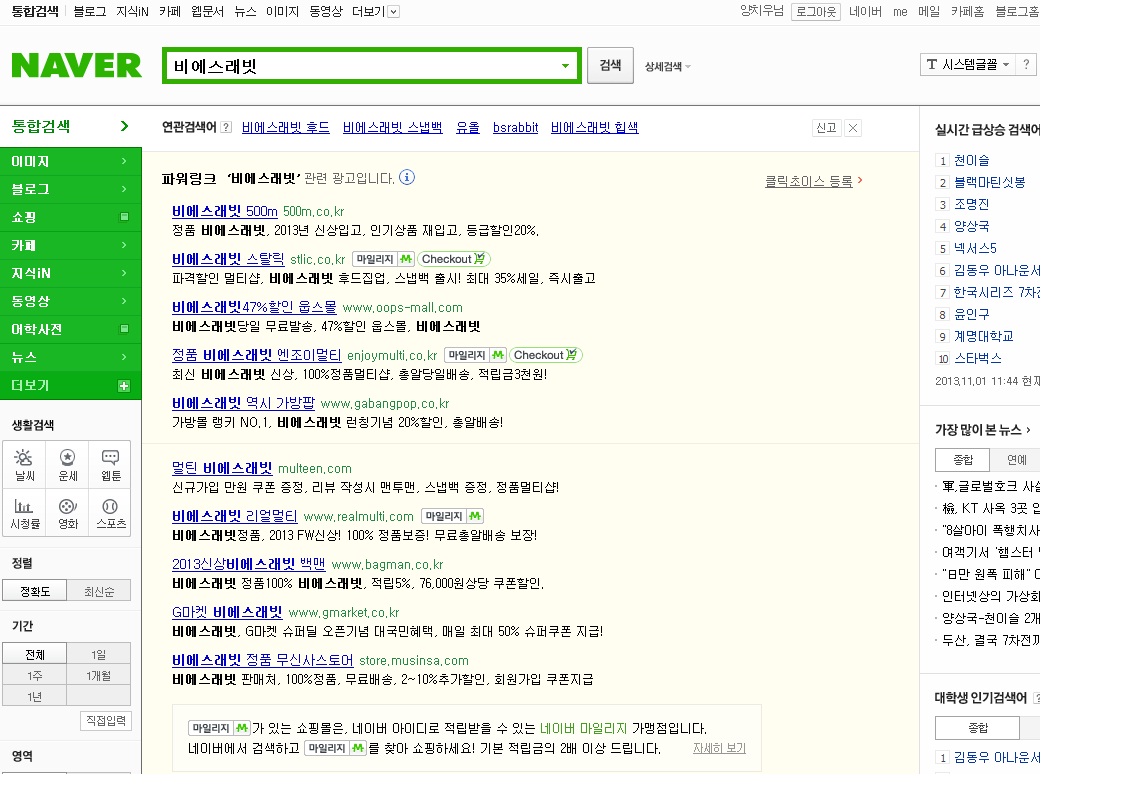Viewport: 1123px width, 794px height.
Task: Open the 블로그 sidebar category
Action: (71, 189)
